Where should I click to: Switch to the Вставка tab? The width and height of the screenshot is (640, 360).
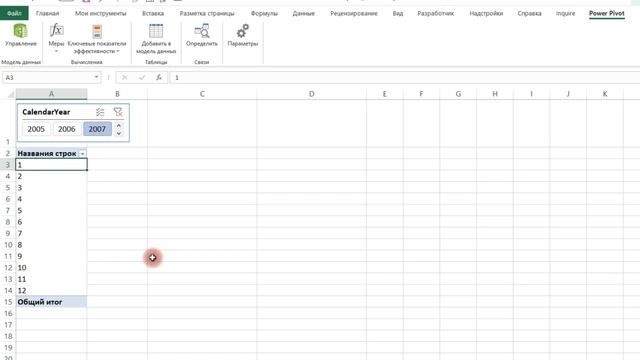coord(153,13)
